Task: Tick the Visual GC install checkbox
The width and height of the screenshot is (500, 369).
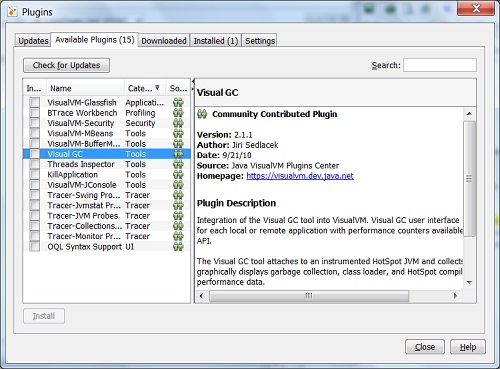Action: point(34,154)
